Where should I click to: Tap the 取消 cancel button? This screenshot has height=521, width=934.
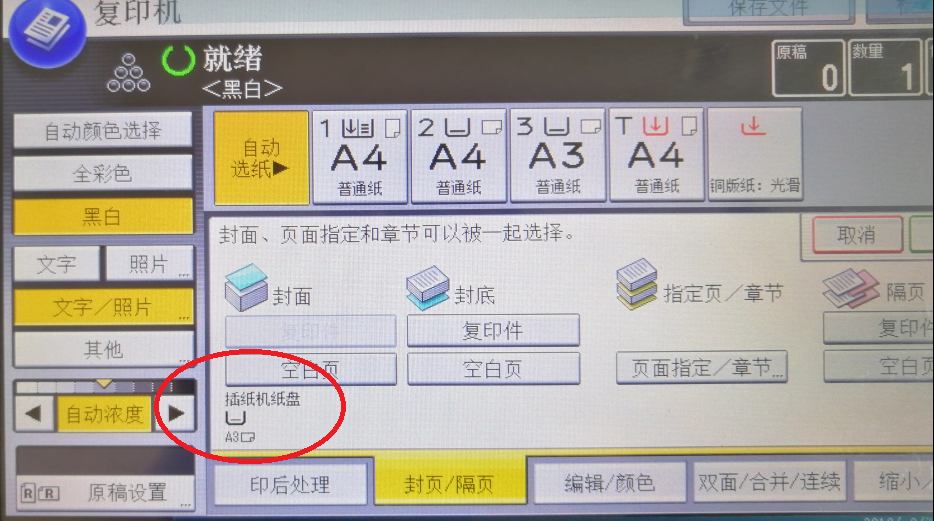click(857, 235)
